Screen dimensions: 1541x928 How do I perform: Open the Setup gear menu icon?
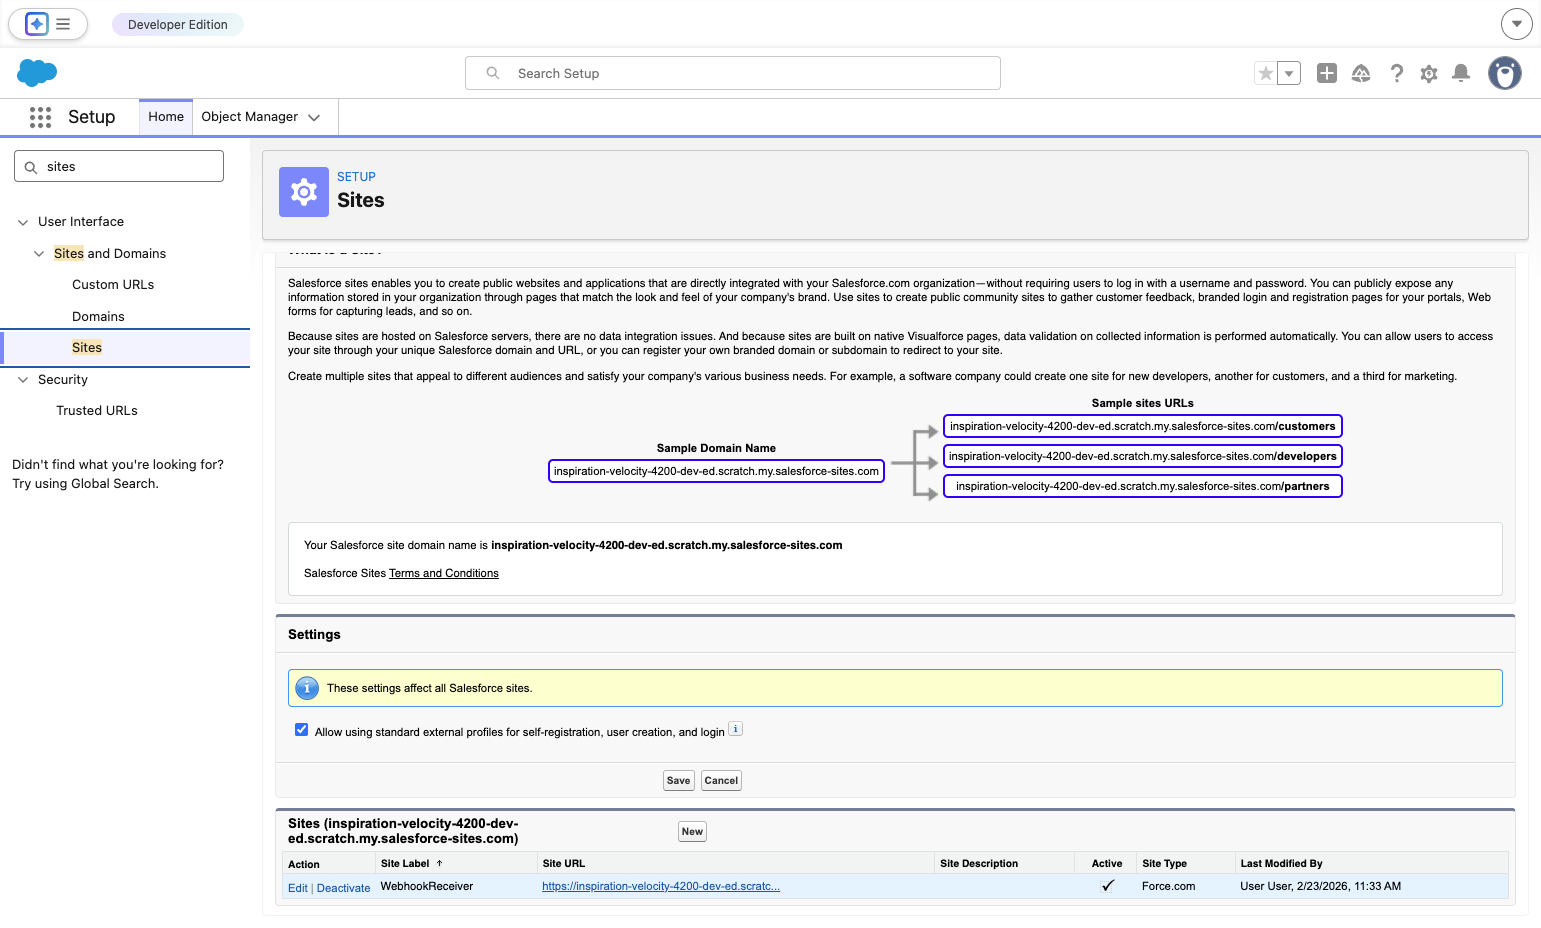click(x=1429, y=73)
